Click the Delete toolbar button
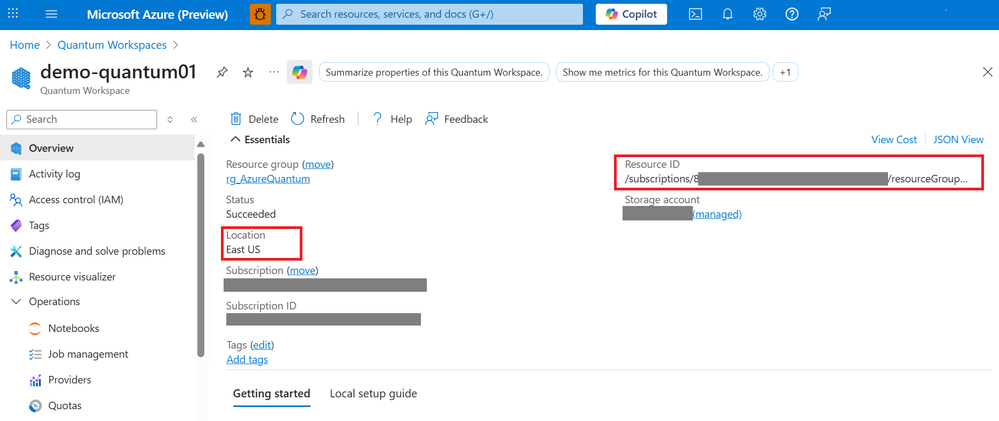 pos(254,119)
